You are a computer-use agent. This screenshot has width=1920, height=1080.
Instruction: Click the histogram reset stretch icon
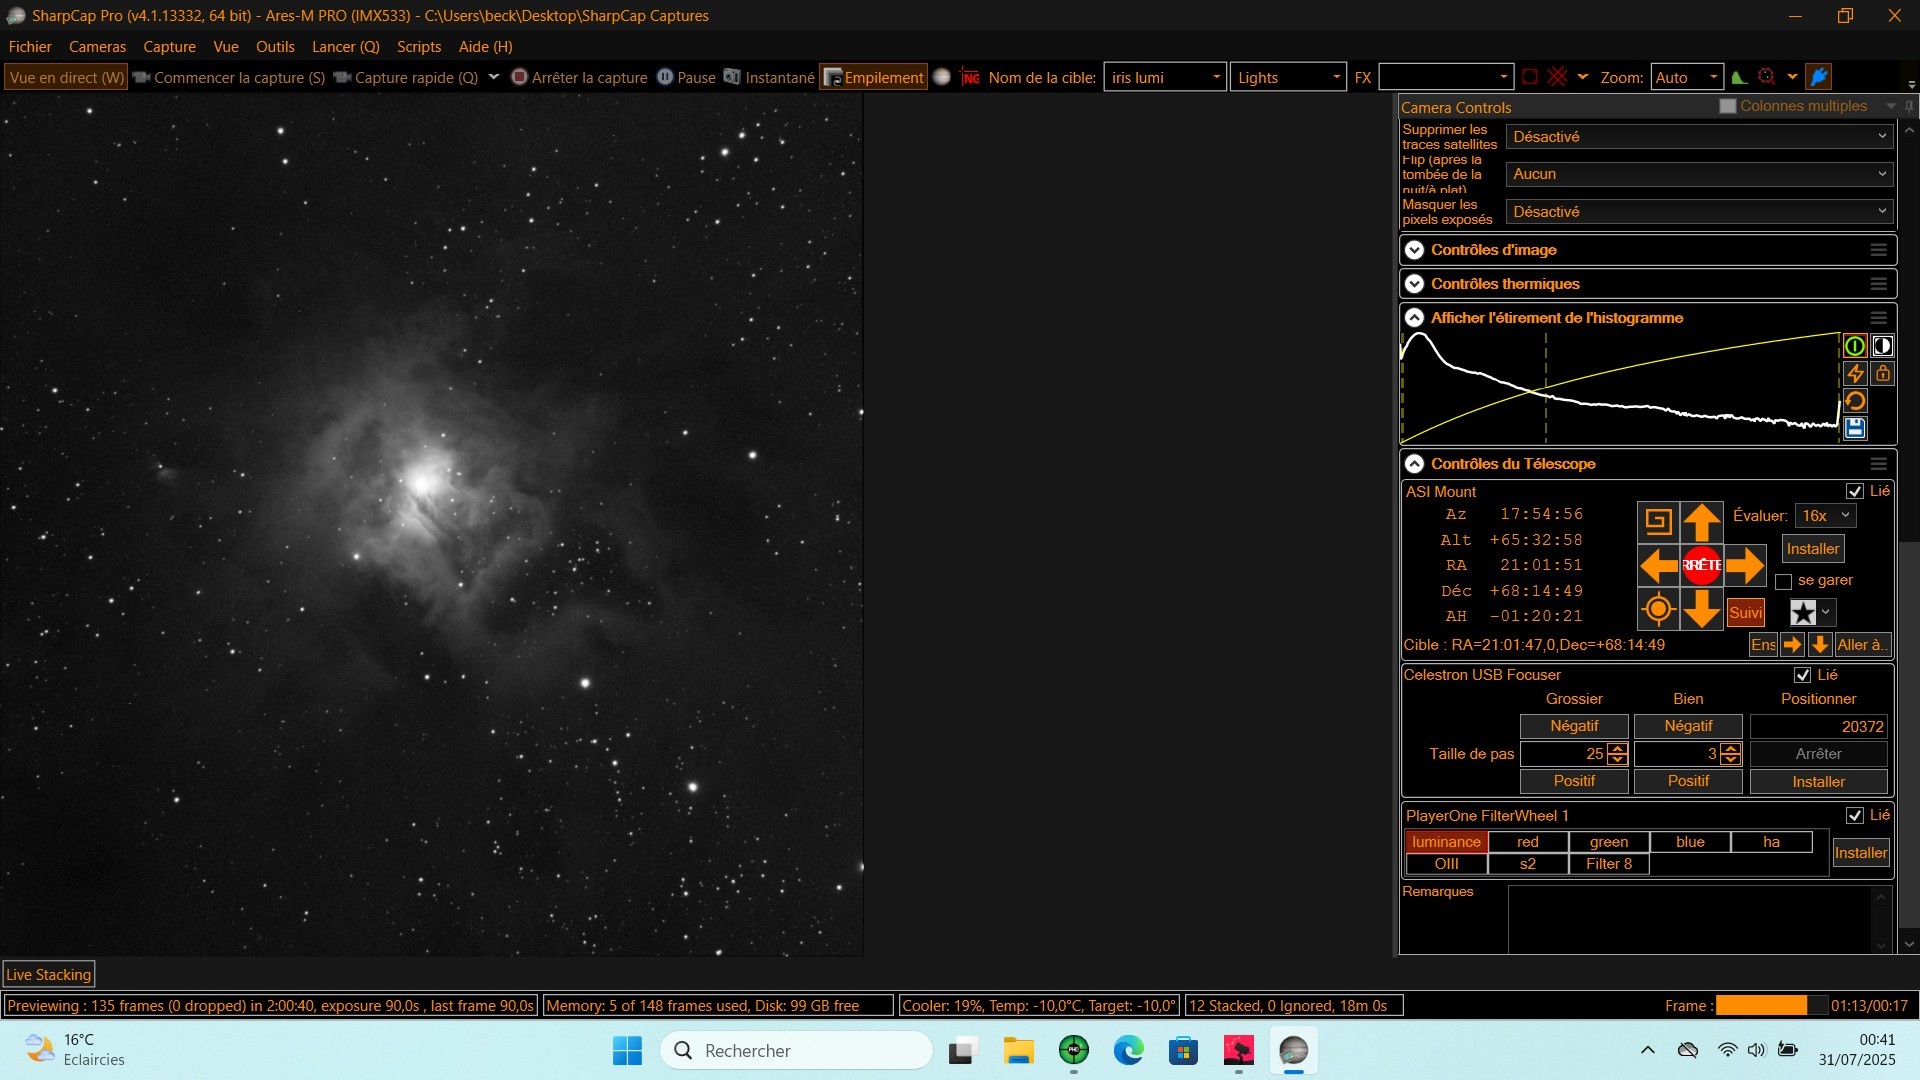point(1855,401)
